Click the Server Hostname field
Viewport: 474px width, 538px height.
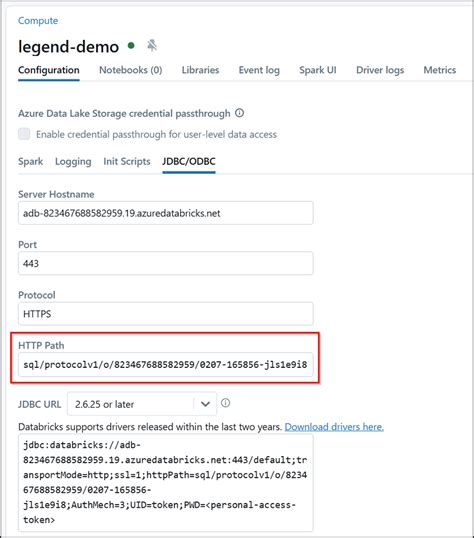tap(165, 213)
